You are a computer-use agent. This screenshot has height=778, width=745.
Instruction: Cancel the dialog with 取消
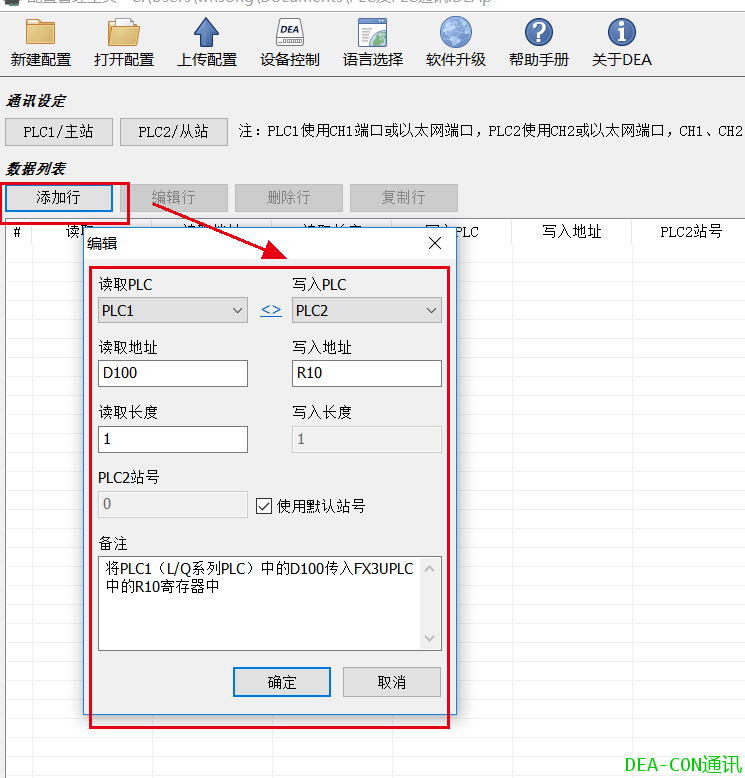(x=392, y=682)
